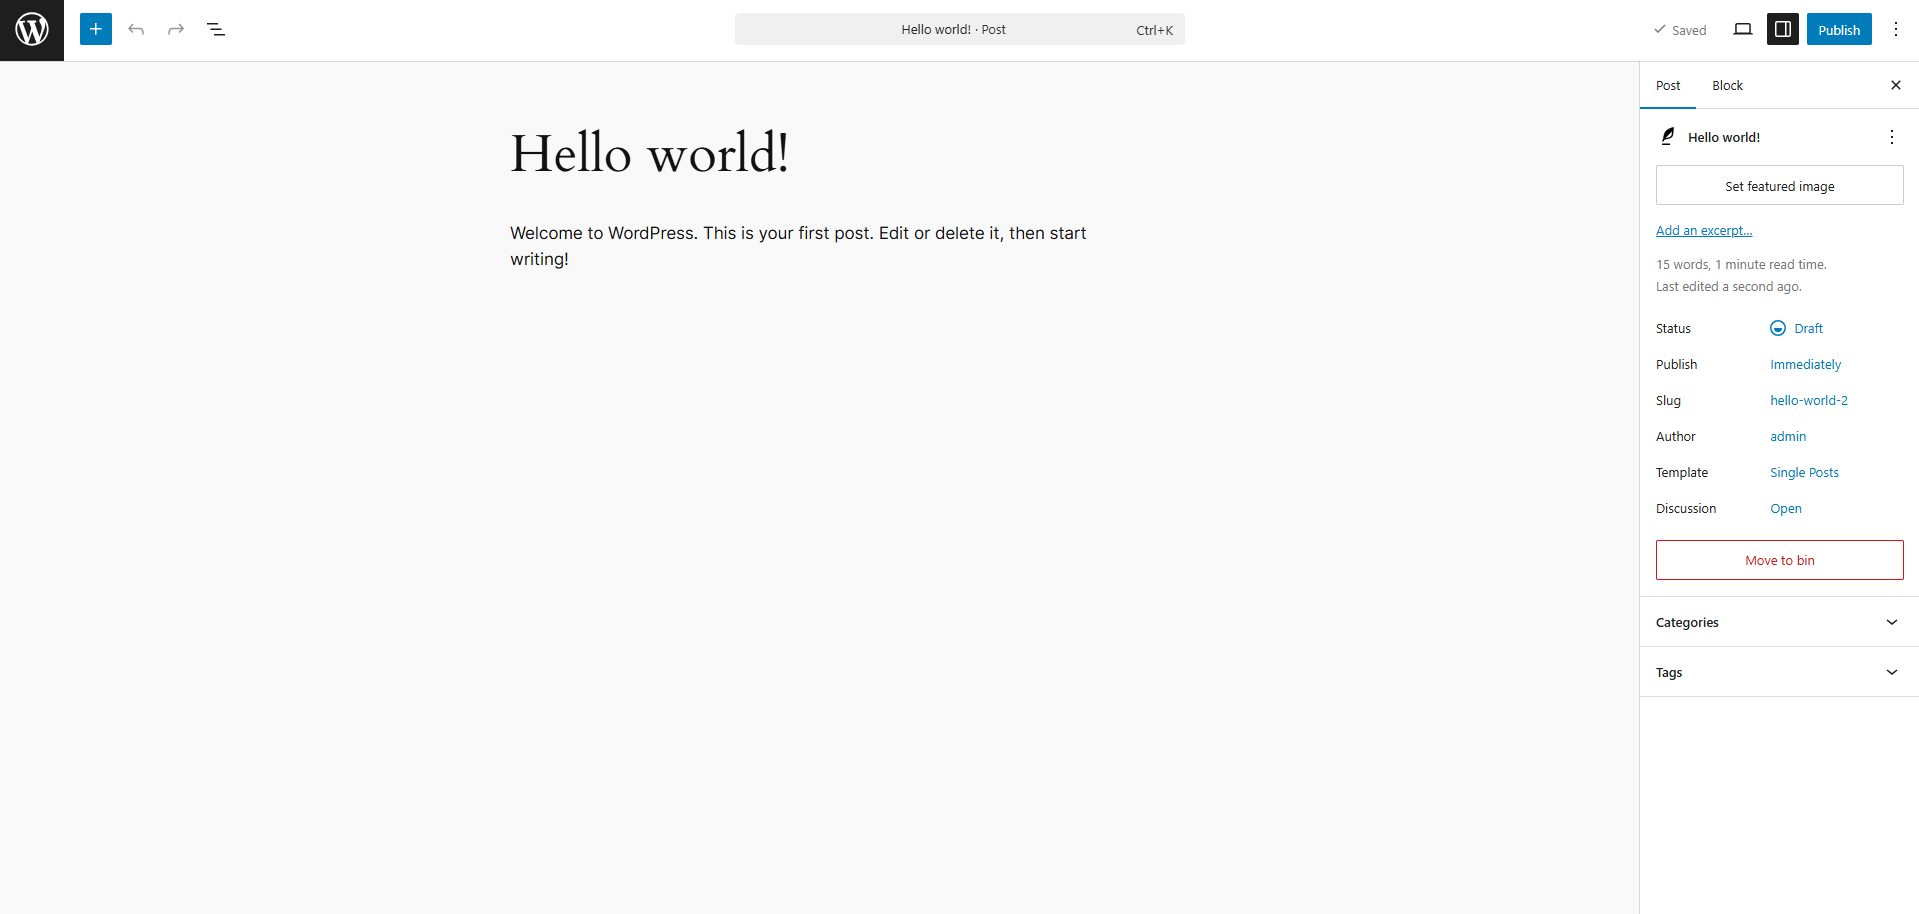The height and width of the screenshot is (914, 1919).
Task: Change Discussion setting from Open
Action: 1786,508
